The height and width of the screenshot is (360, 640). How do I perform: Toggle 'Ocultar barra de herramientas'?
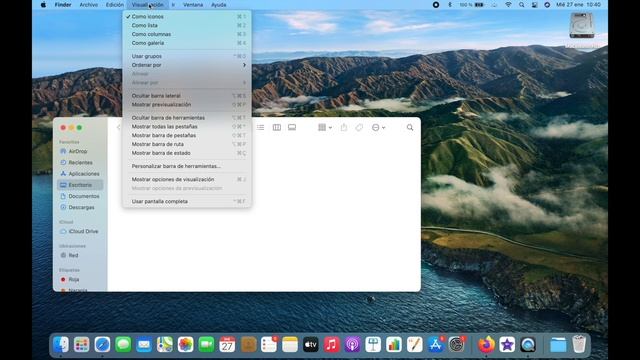(x=187, y=118)
